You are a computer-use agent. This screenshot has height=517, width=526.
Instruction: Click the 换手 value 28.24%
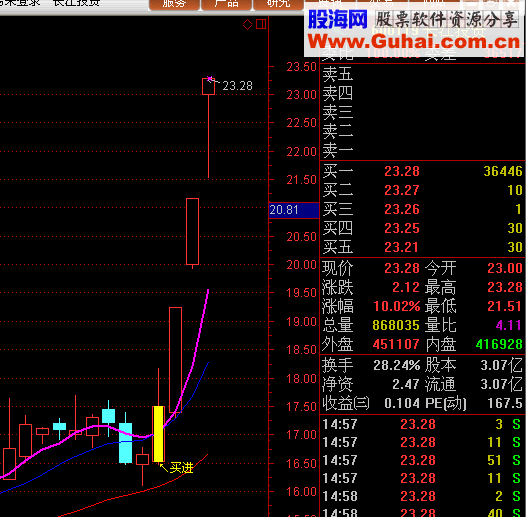tap(397, 365)
